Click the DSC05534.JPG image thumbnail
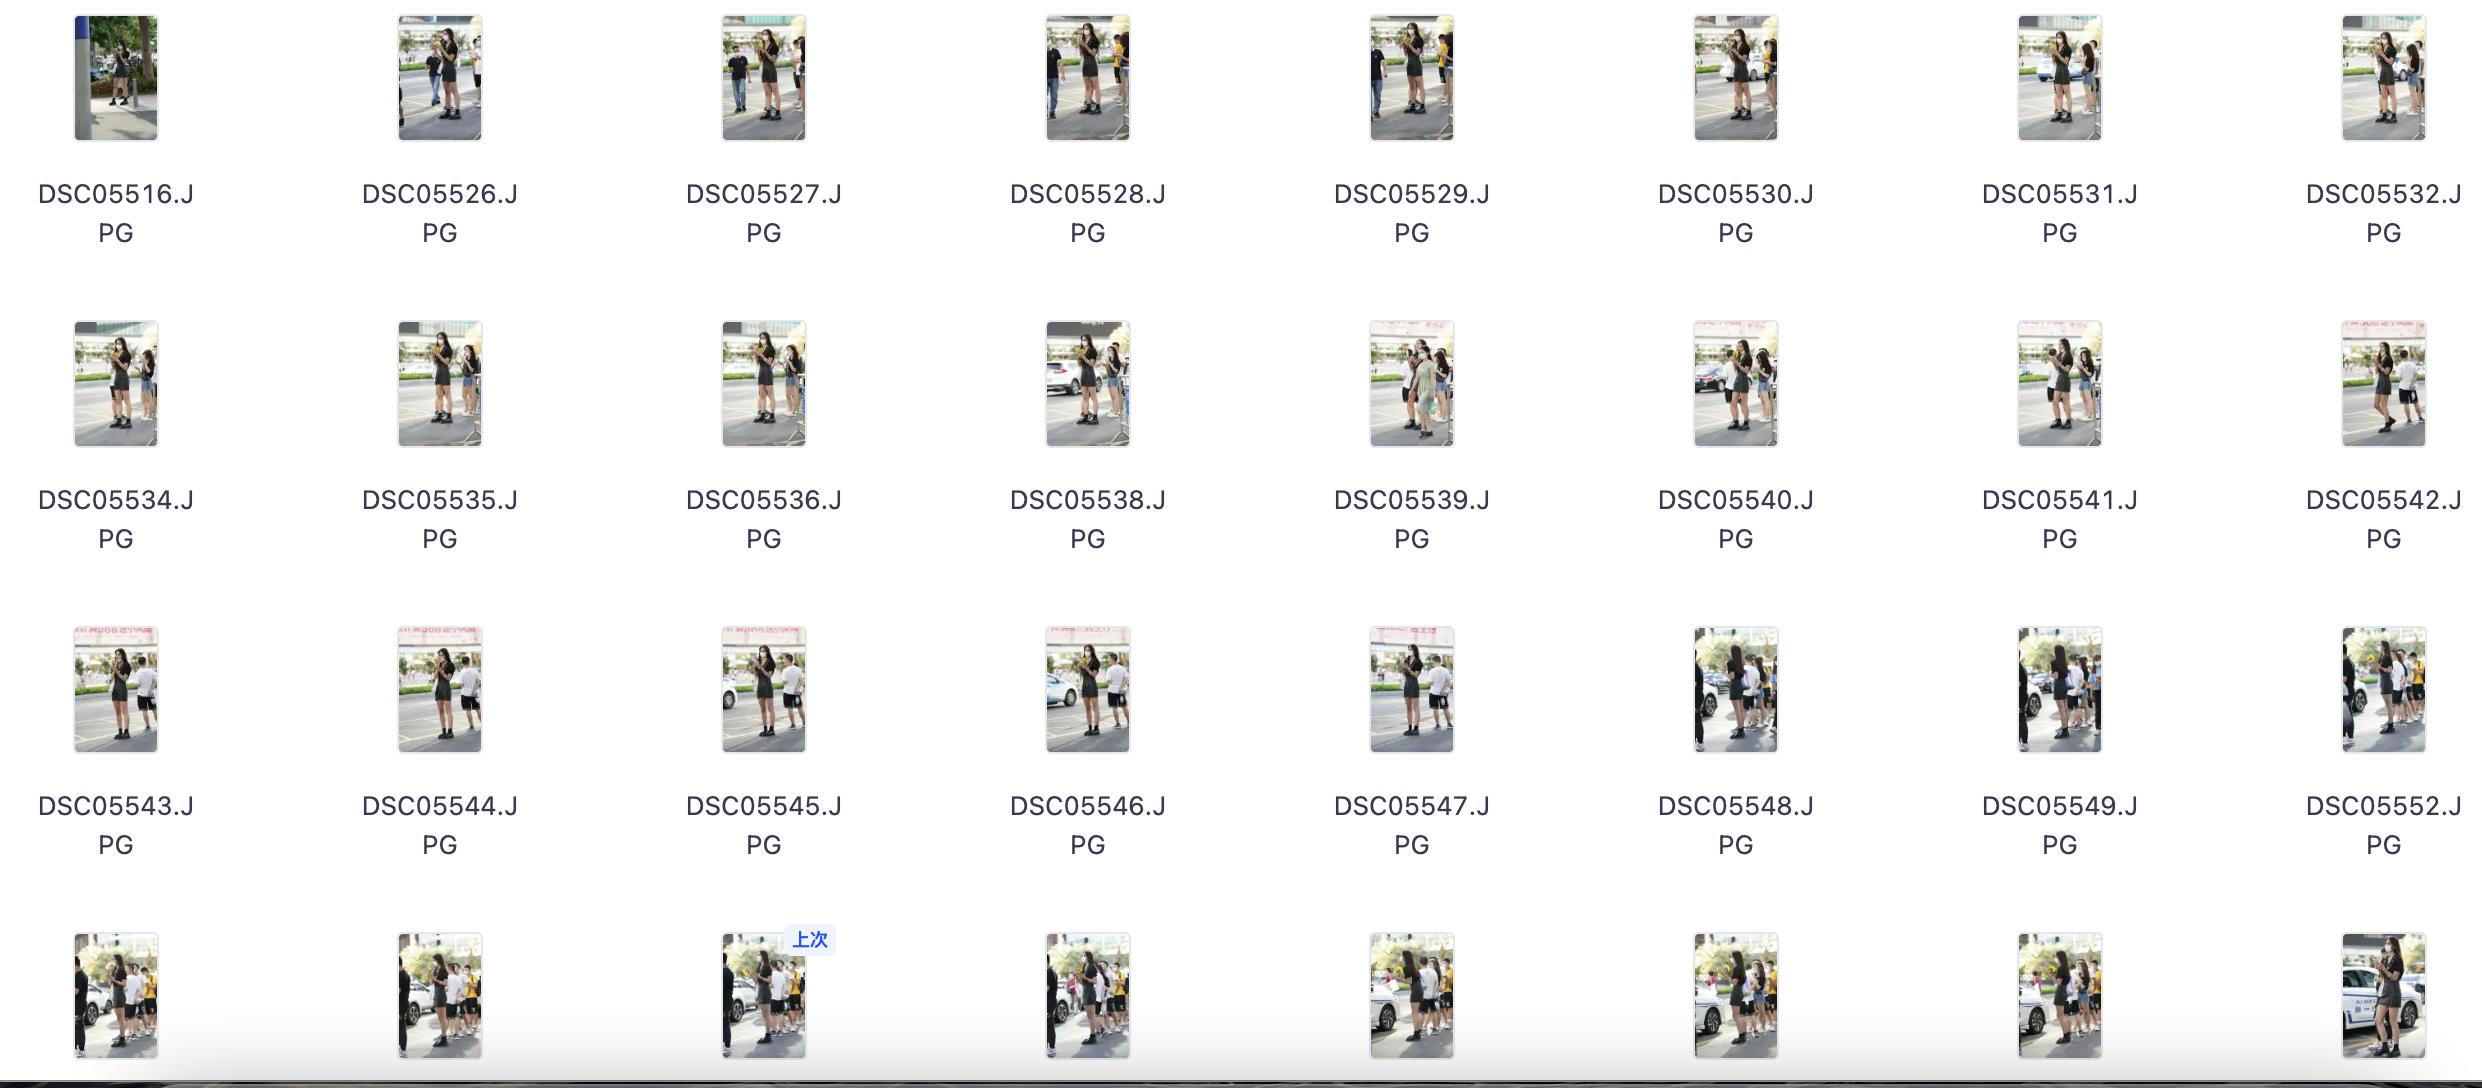Viewport: 2482px width, 1088px height. pos(116,384)
